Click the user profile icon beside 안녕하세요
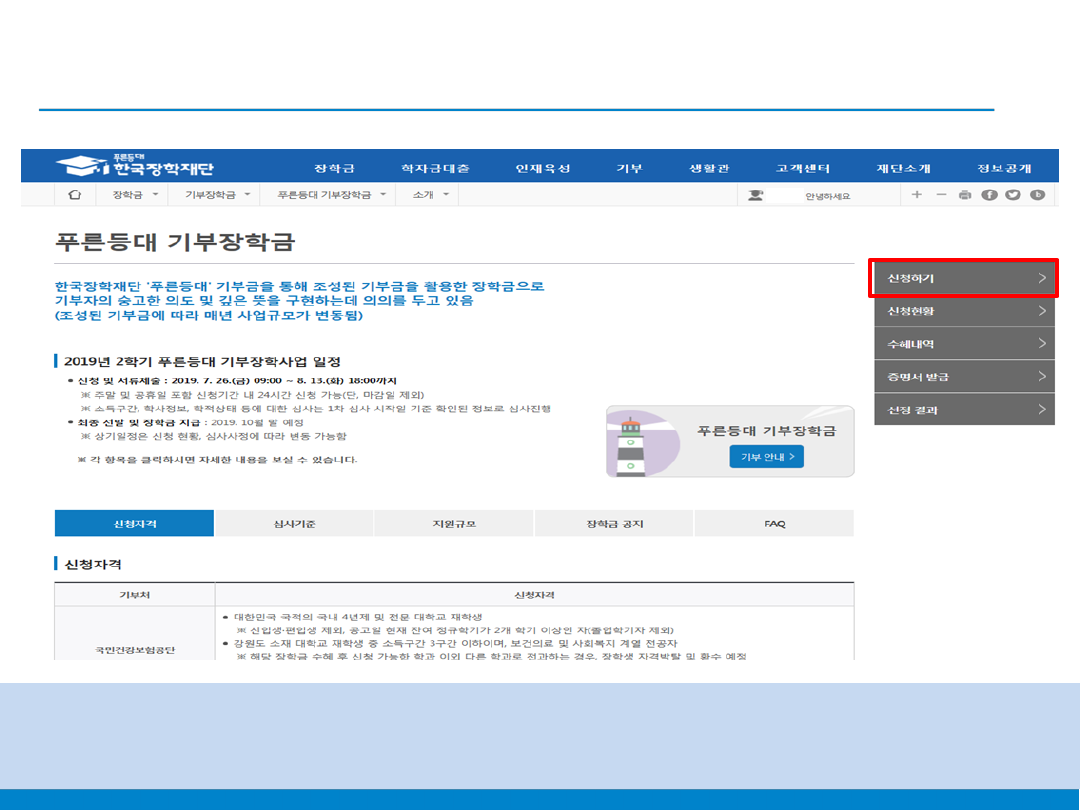1080x810 pixels. [756, 195]
